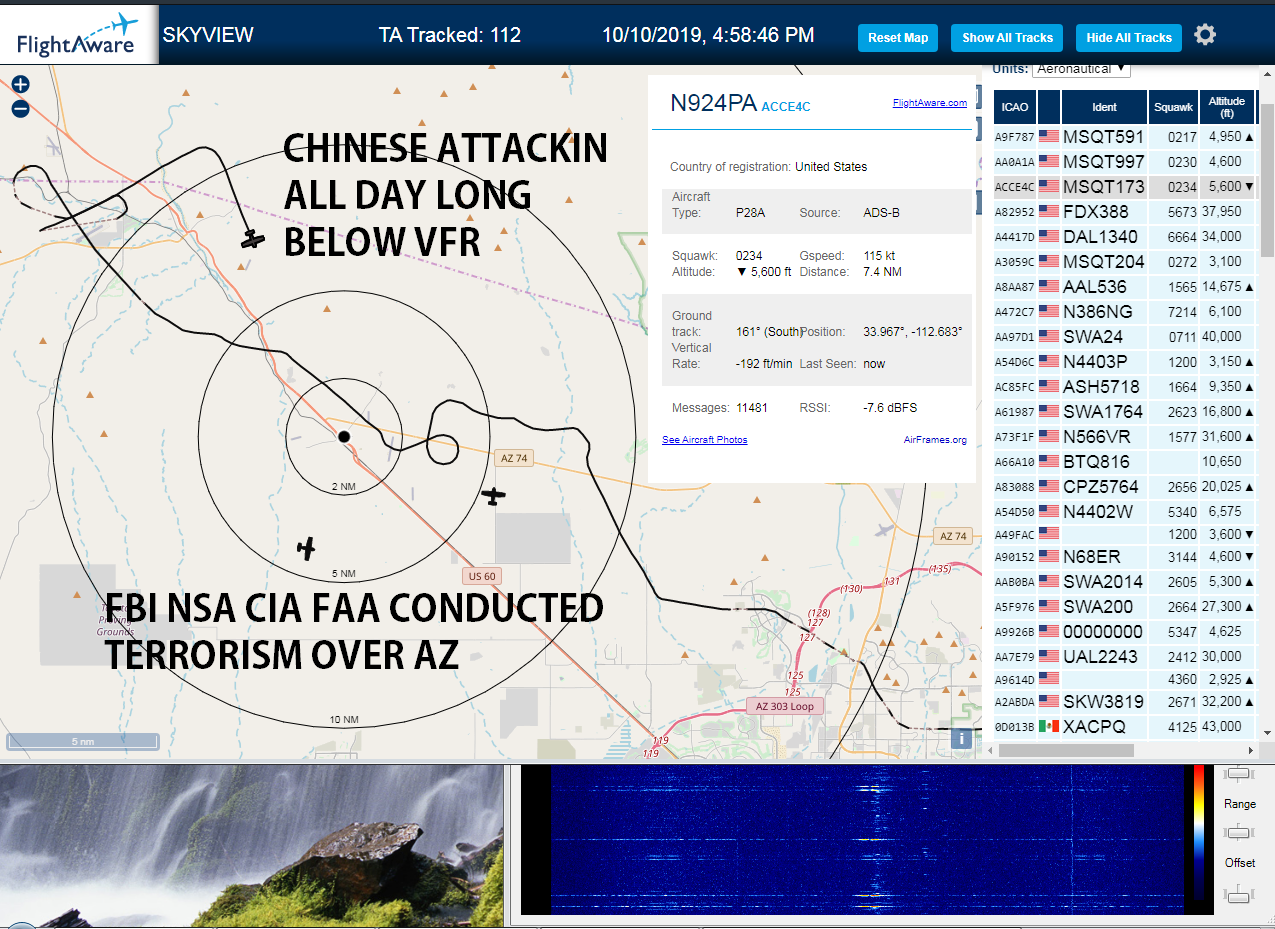Image resolution: width=1275 pixels, height=929 pixels.
Task: Select the N386NG row
Action: click(1124, 311)
